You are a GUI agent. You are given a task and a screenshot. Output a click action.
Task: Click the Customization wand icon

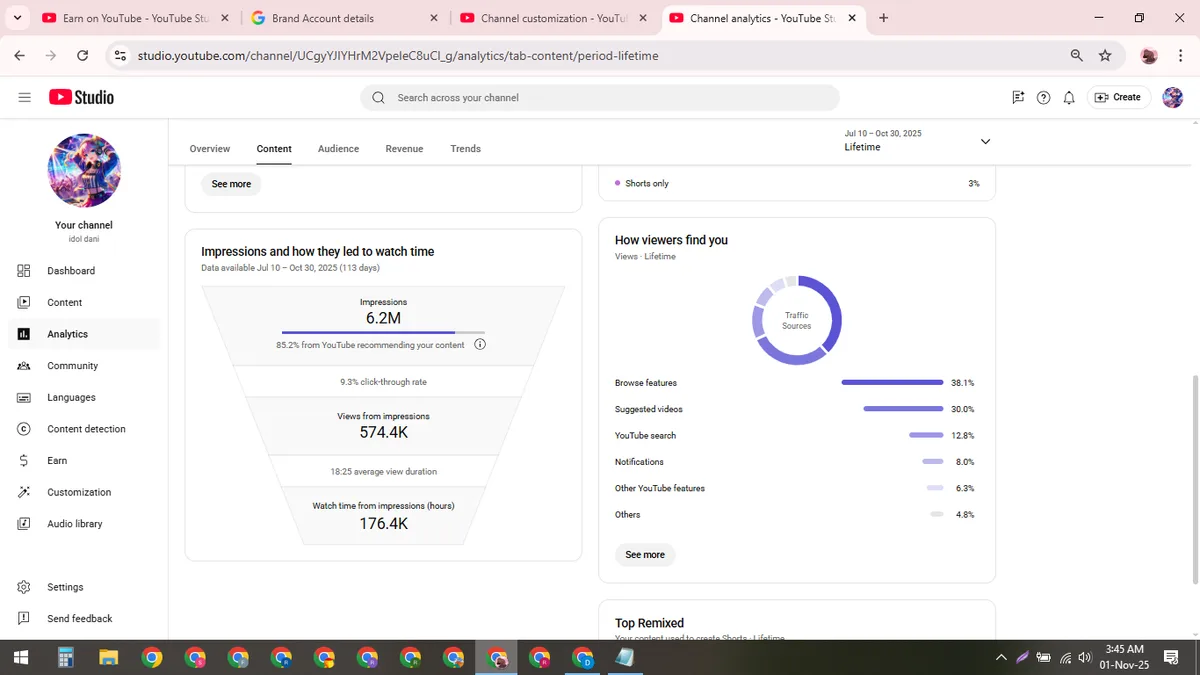click(x=24, y=492)
